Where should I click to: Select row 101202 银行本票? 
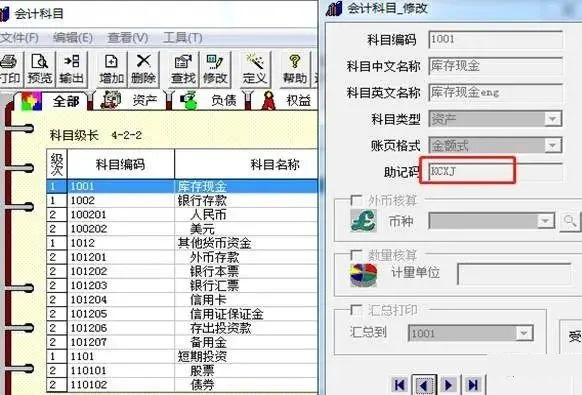tap(182, 271)
